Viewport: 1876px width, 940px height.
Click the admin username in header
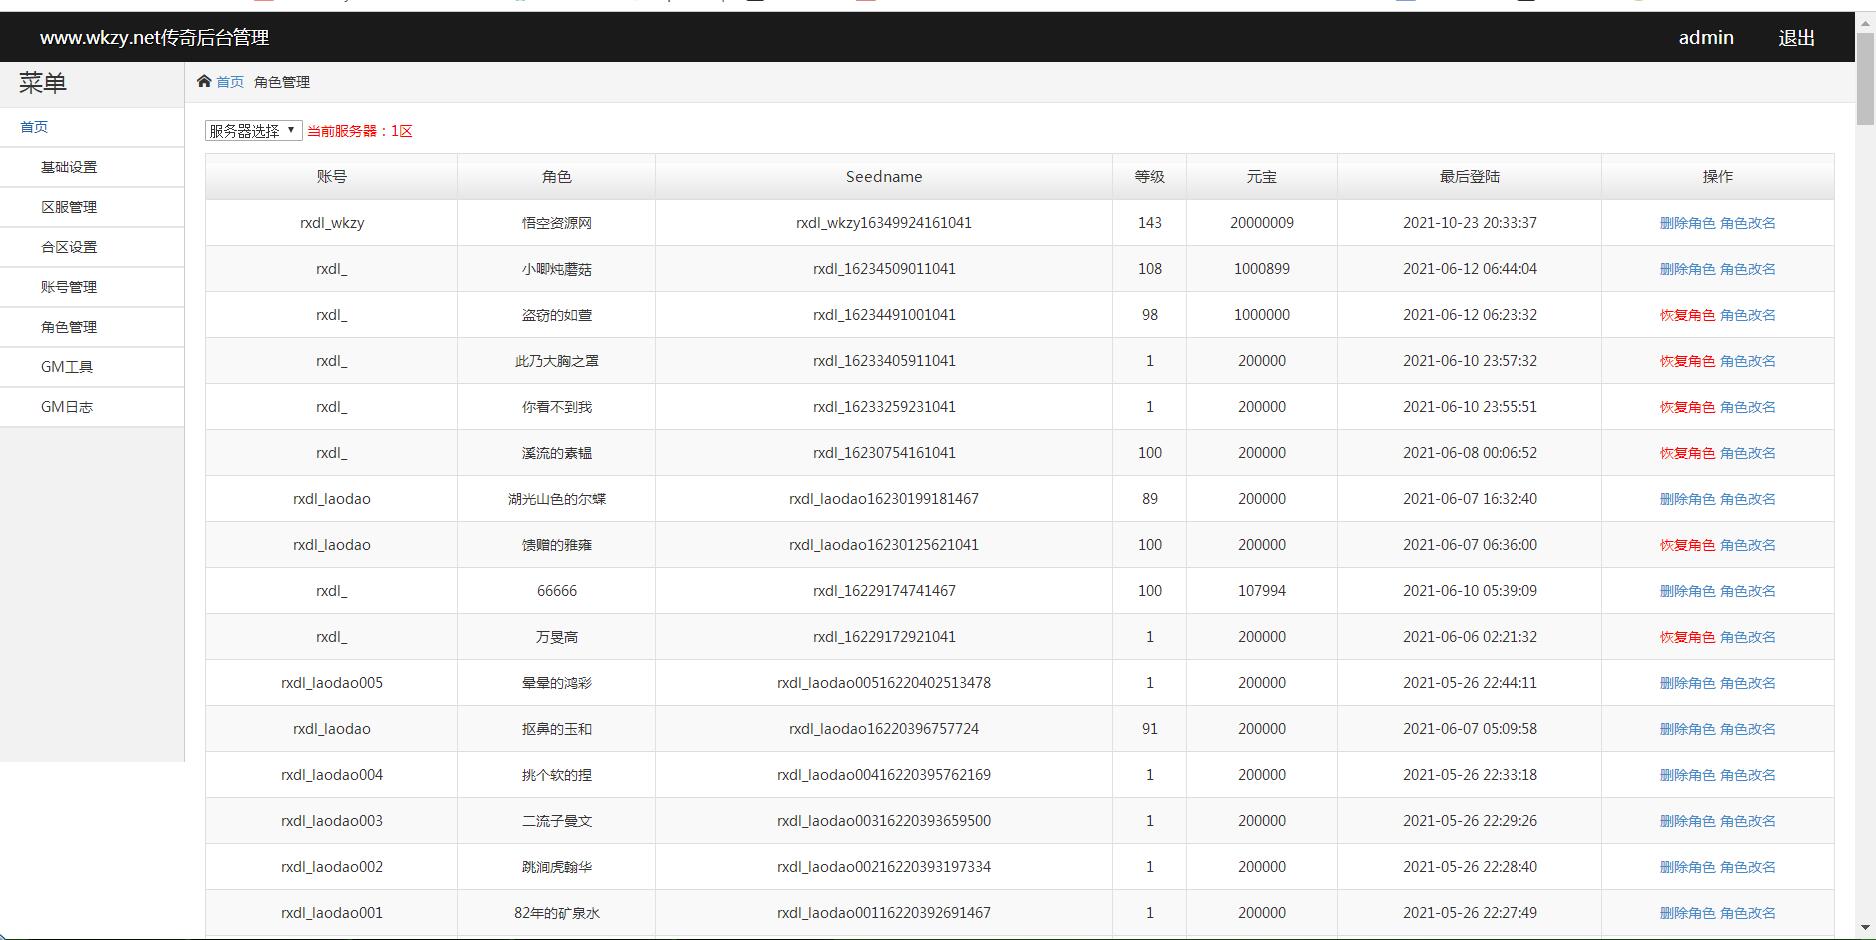point(1706,38)
